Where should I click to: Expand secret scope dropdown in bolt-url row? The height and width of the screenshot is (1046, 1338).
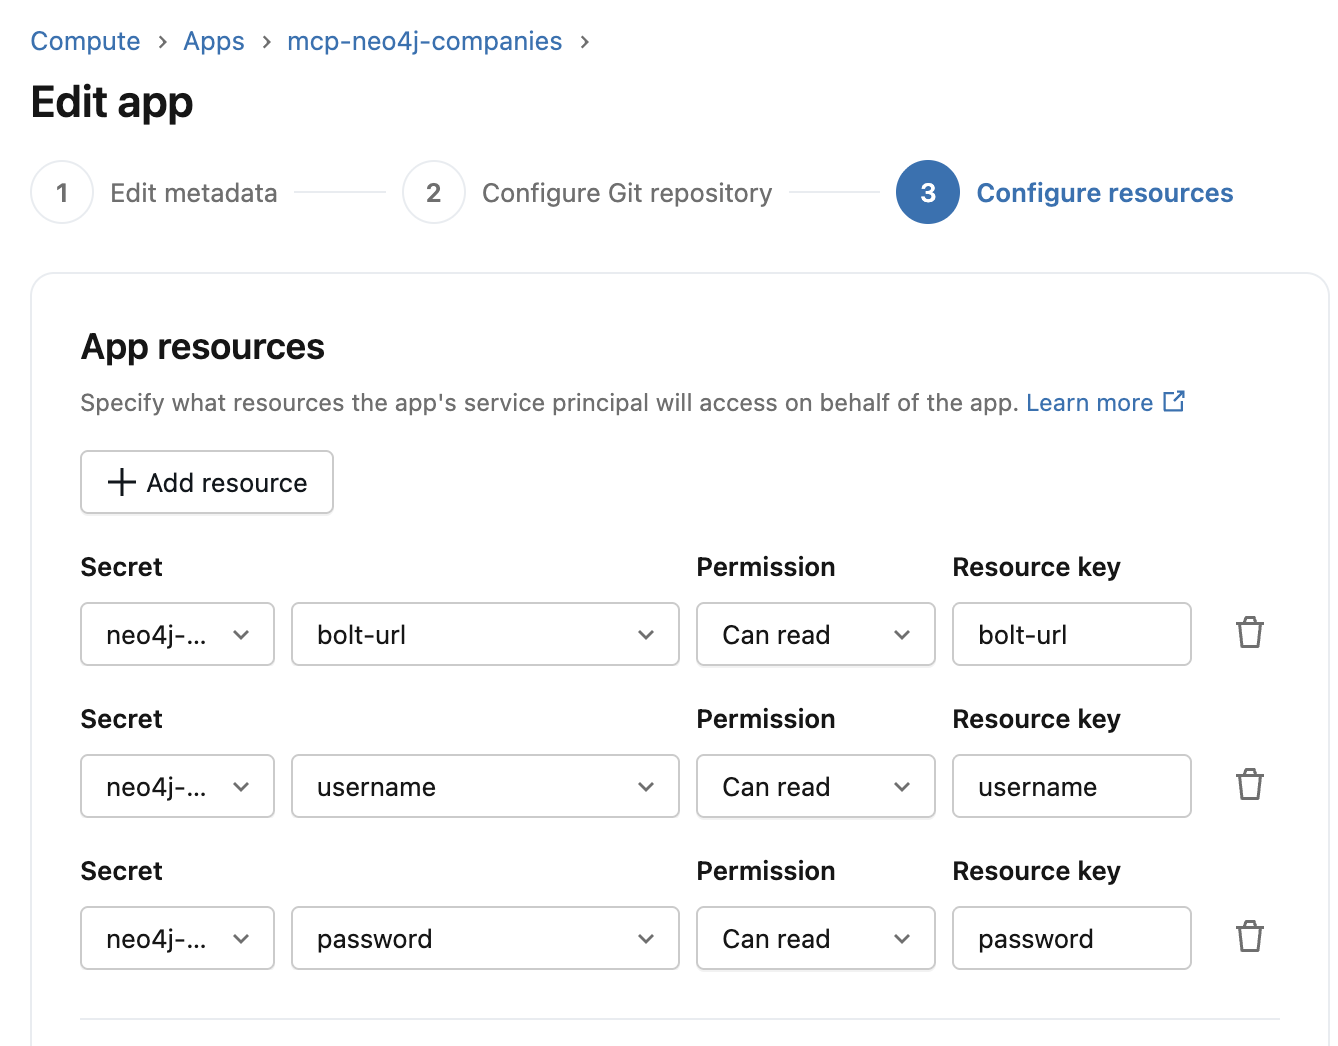coord(177,634)
